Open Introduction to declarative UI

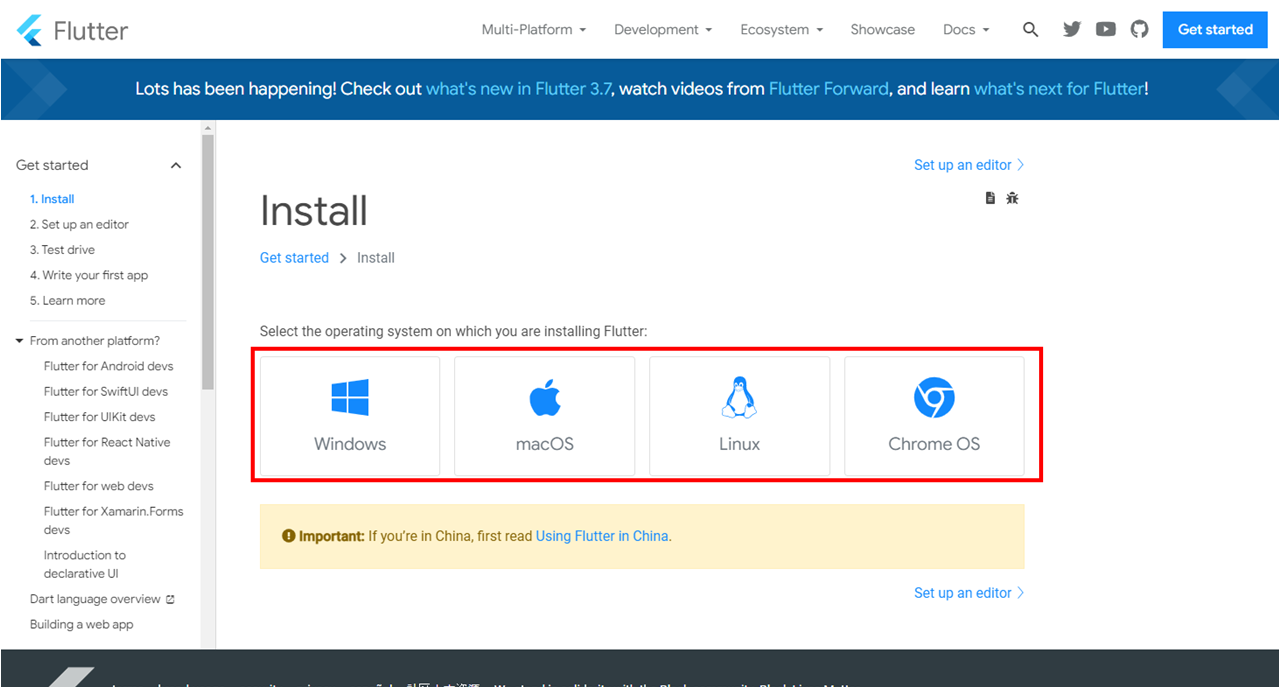pyautogui.click(x=85, y=564)
